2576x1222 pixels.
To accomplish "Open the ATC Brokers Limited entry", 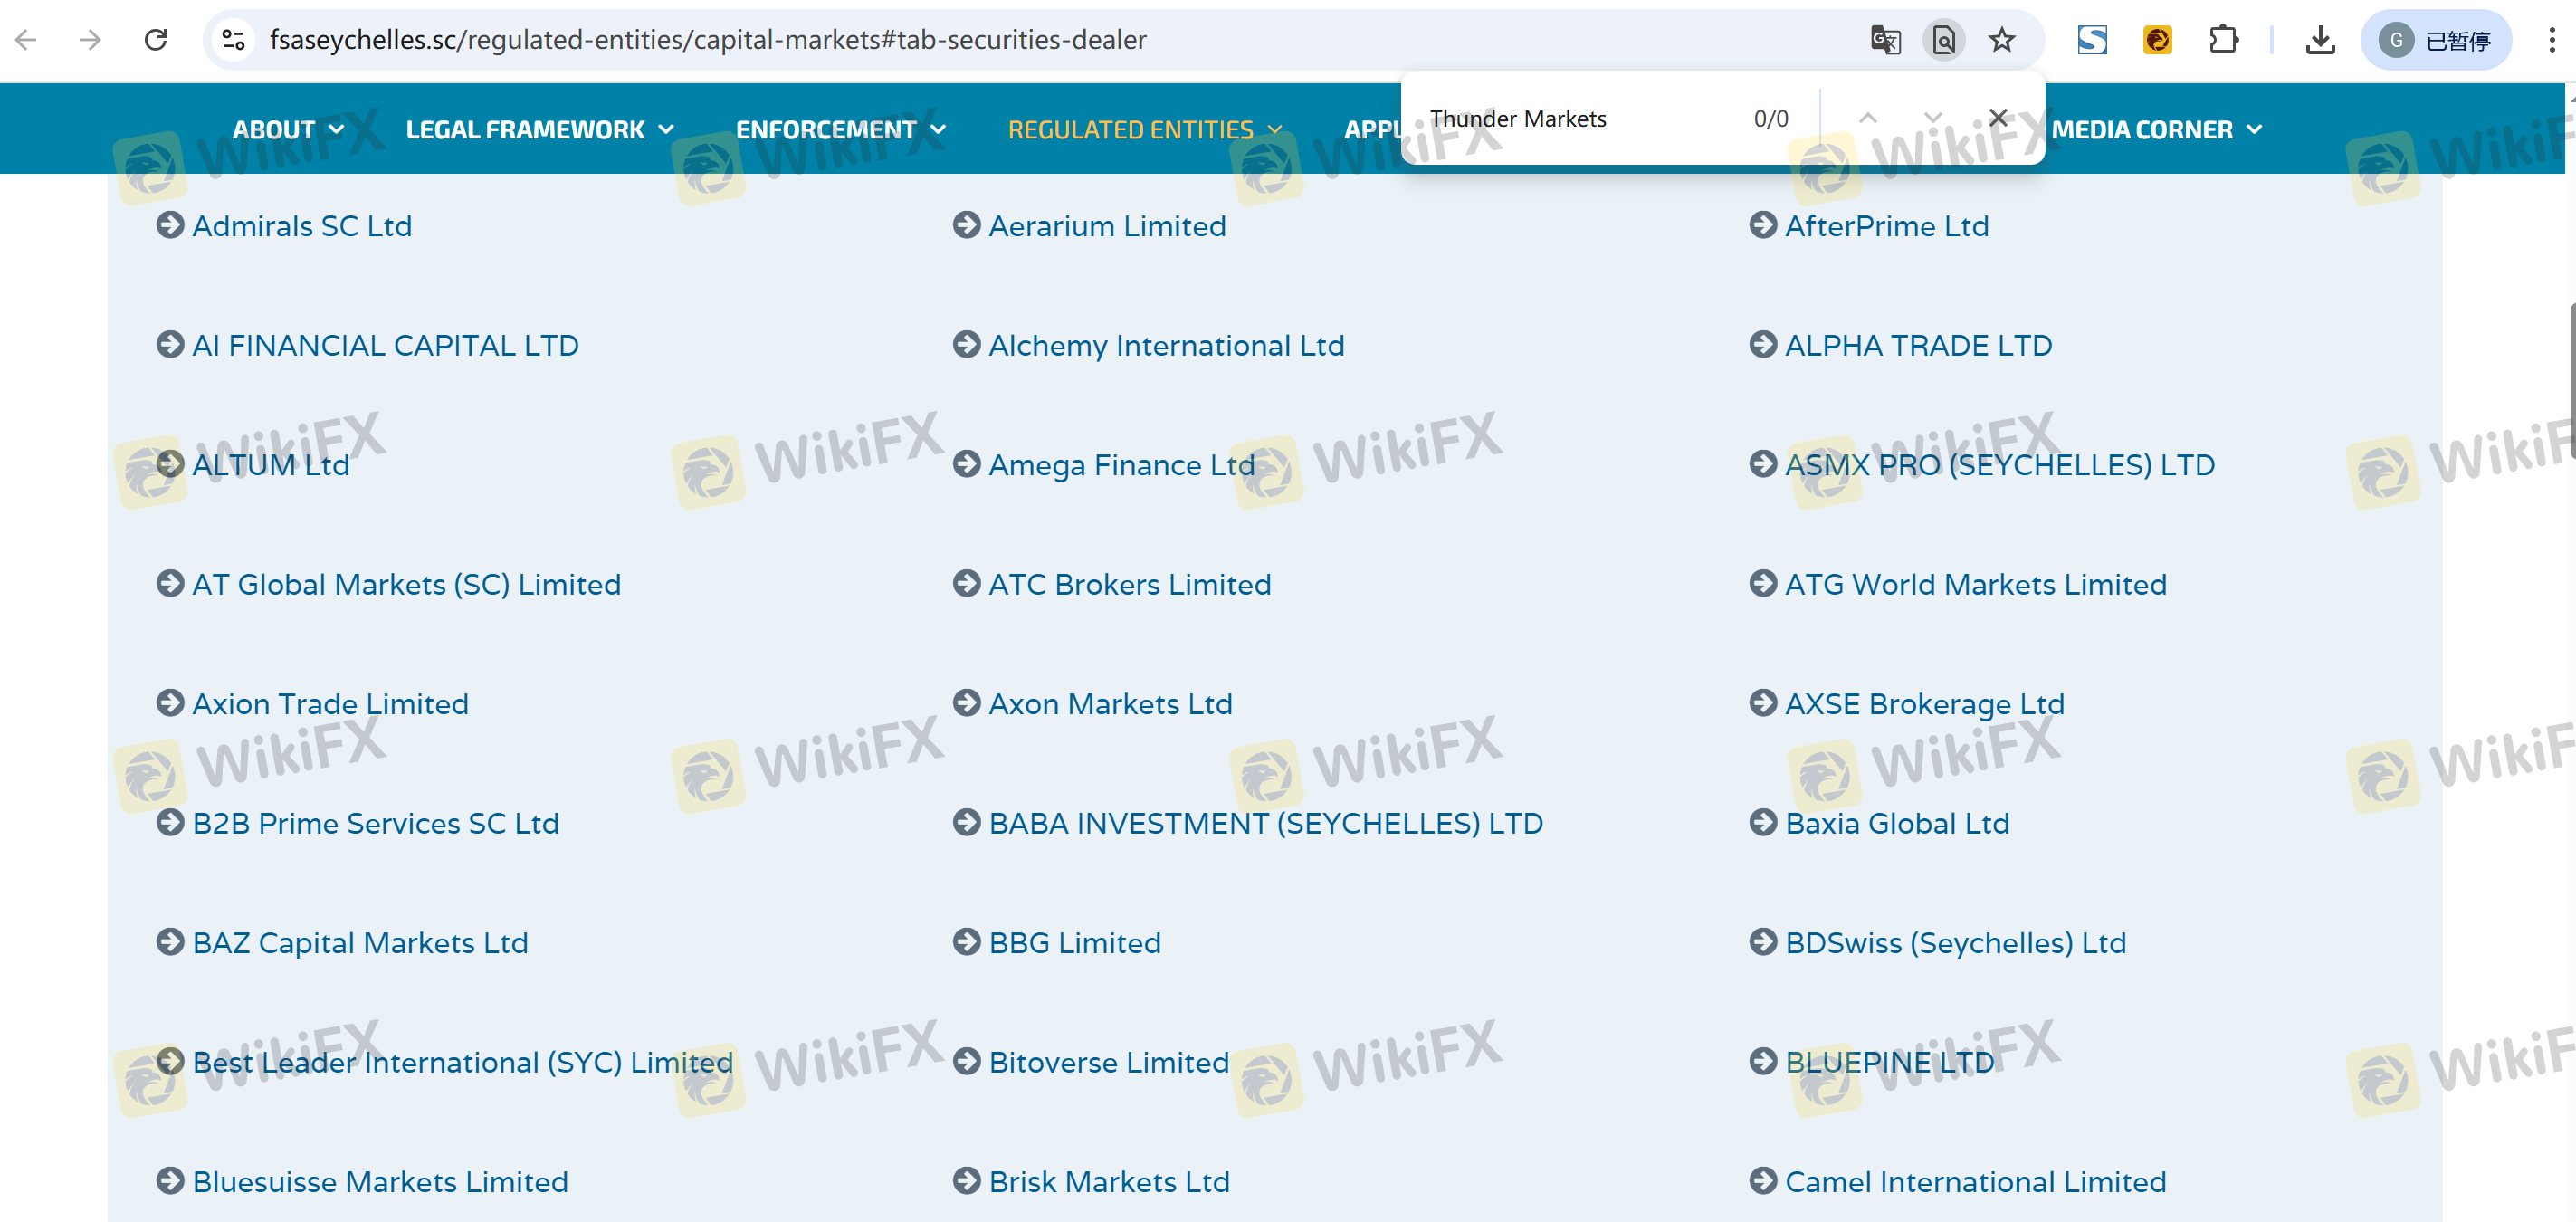I will pos(1130,585).
